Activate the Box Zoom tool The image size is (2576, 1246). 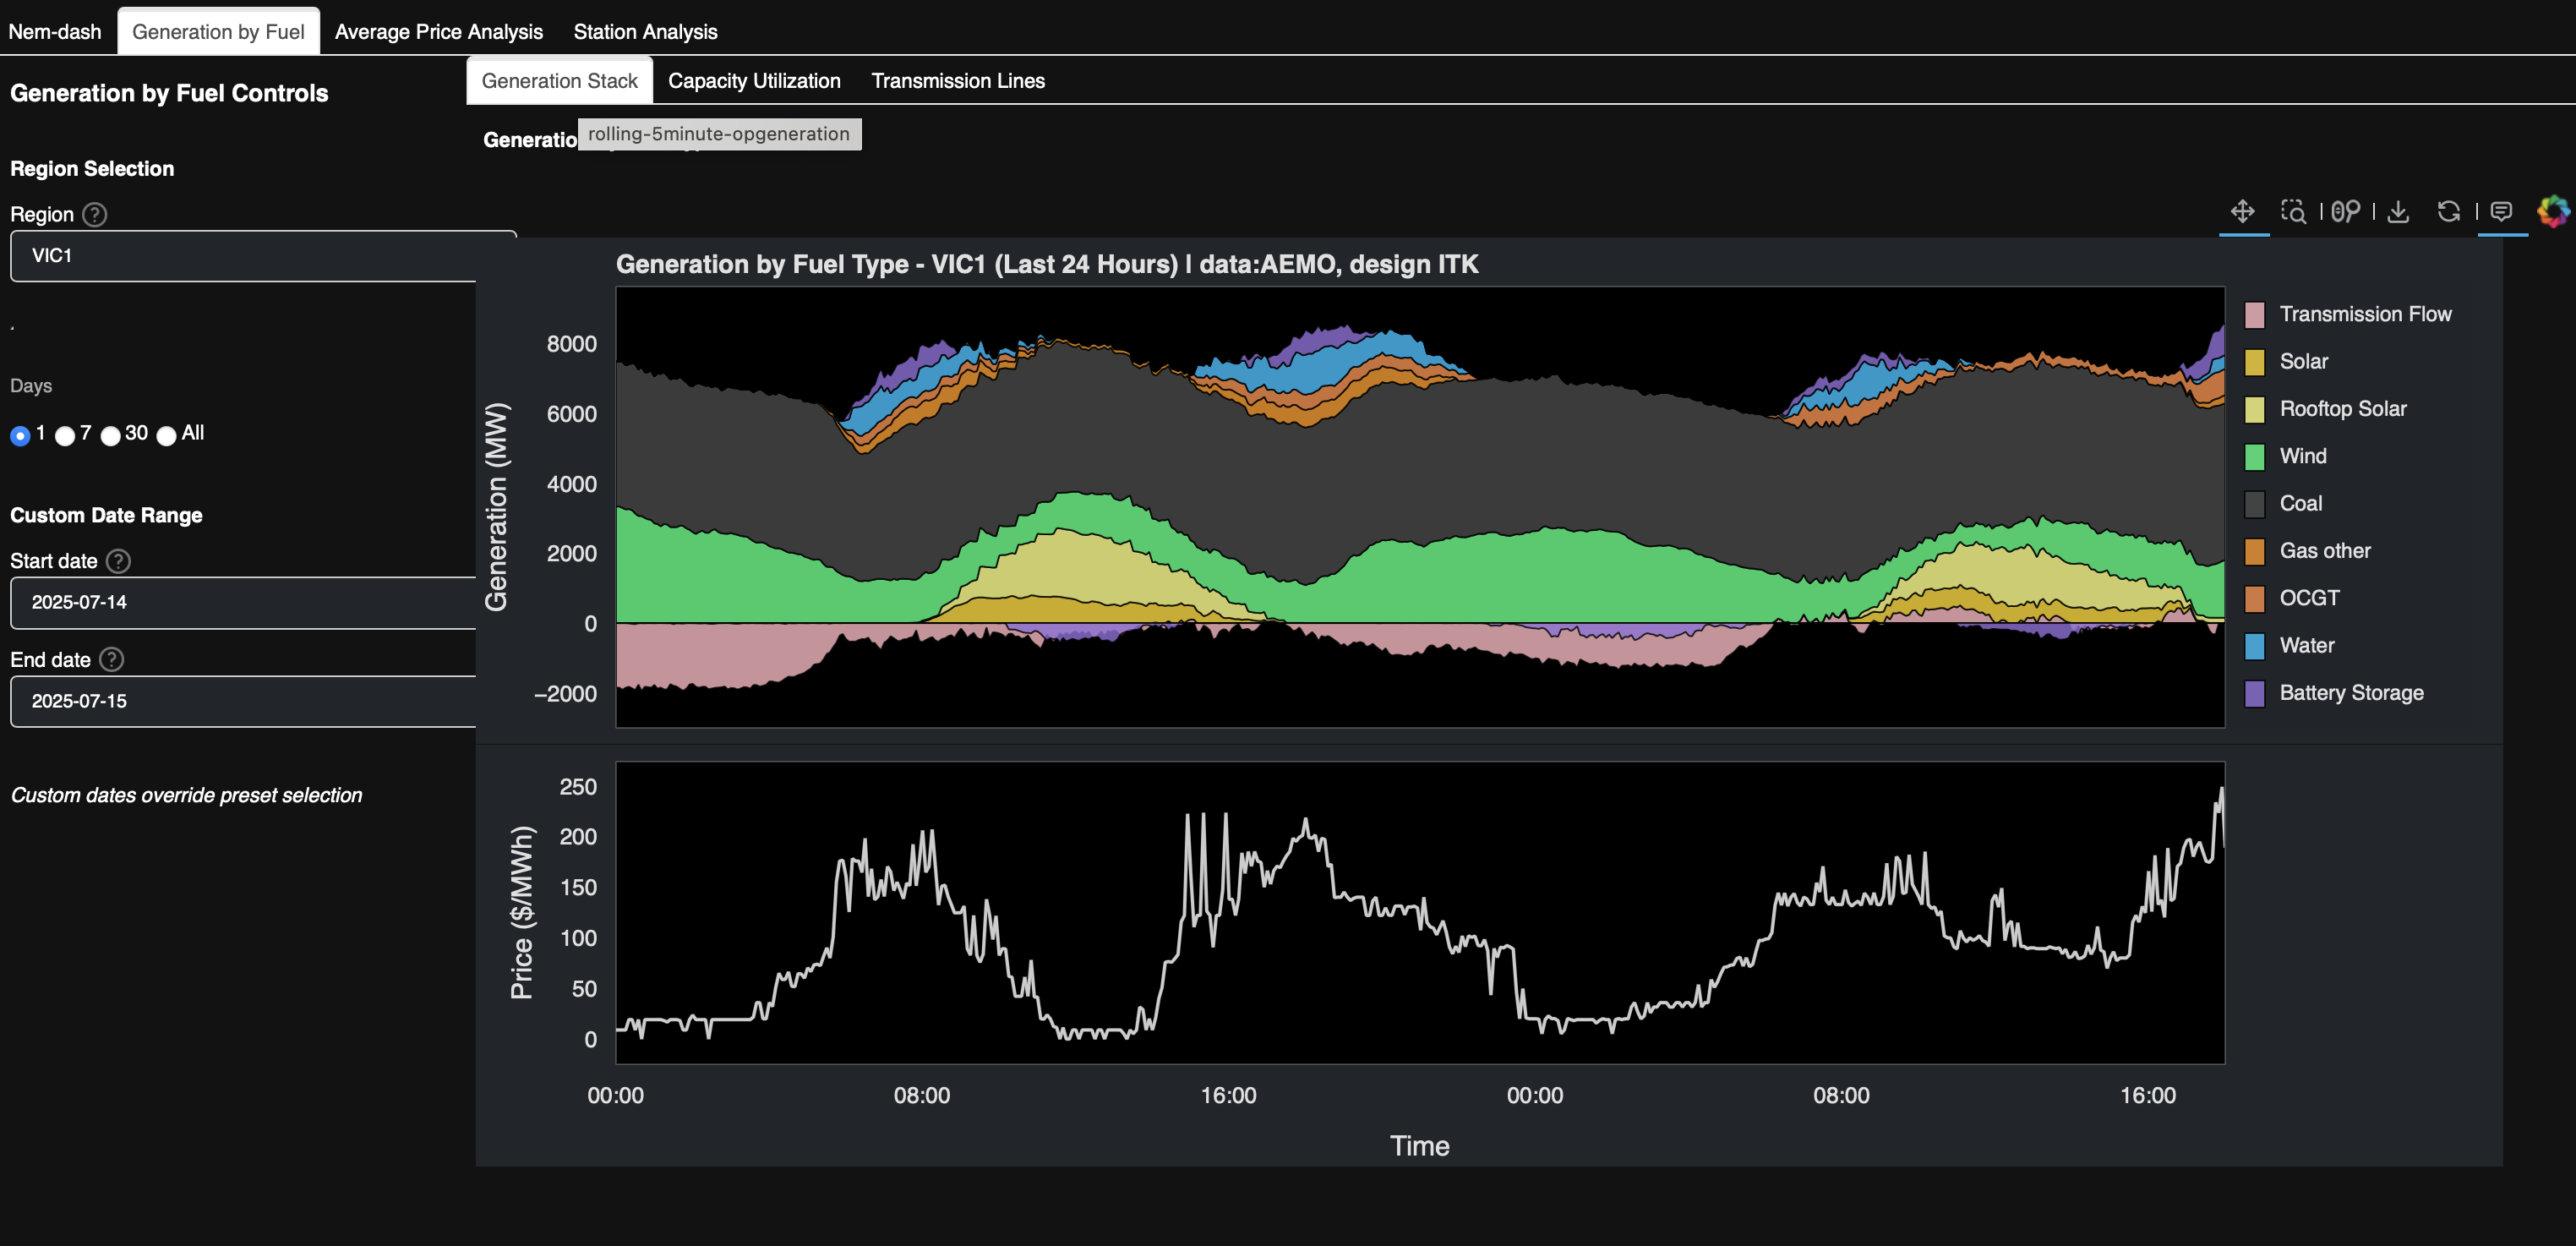(2293, 211)
